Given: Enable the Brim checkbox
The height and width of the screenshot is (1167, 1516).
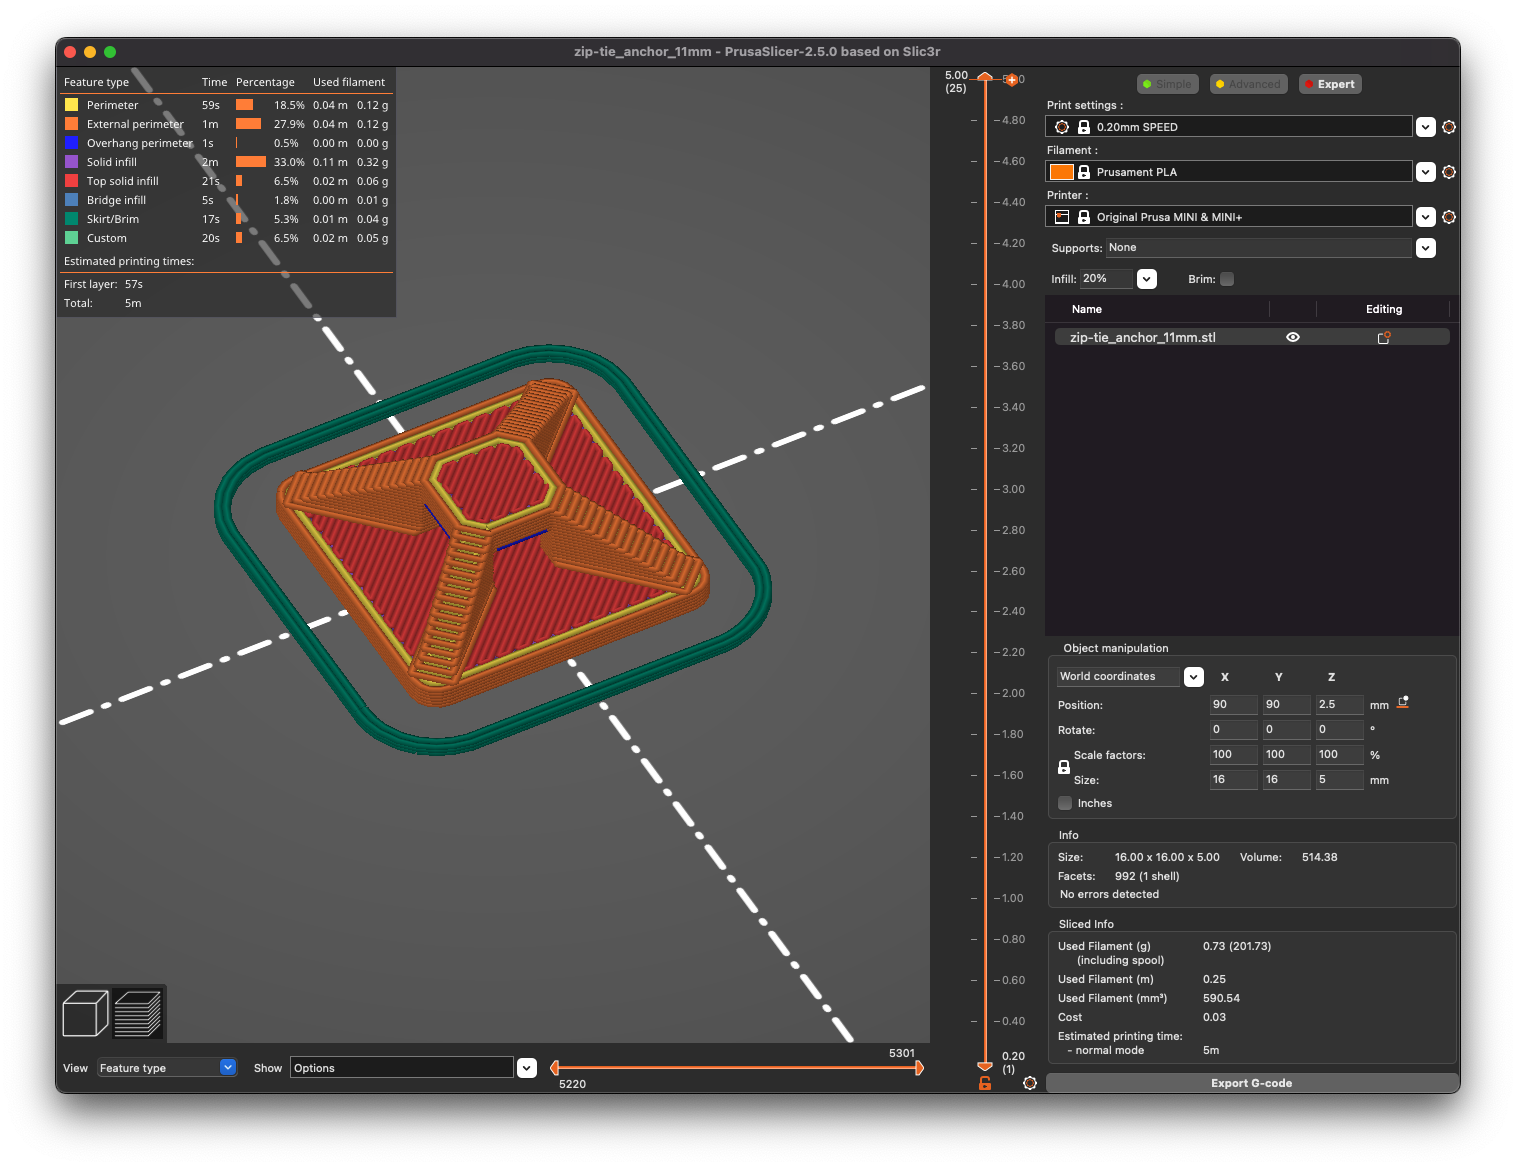Looking at the screenshot, I should click(1227, 279).
